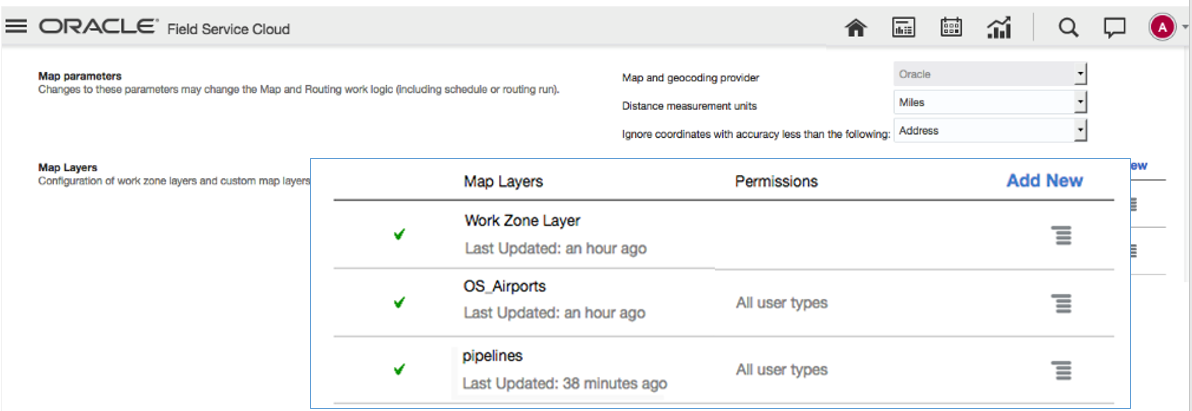Toggle the OS_Airports layer green checkmark
Image resolution: width=1192 pixels, height=411 pixels.
point(399,302)
